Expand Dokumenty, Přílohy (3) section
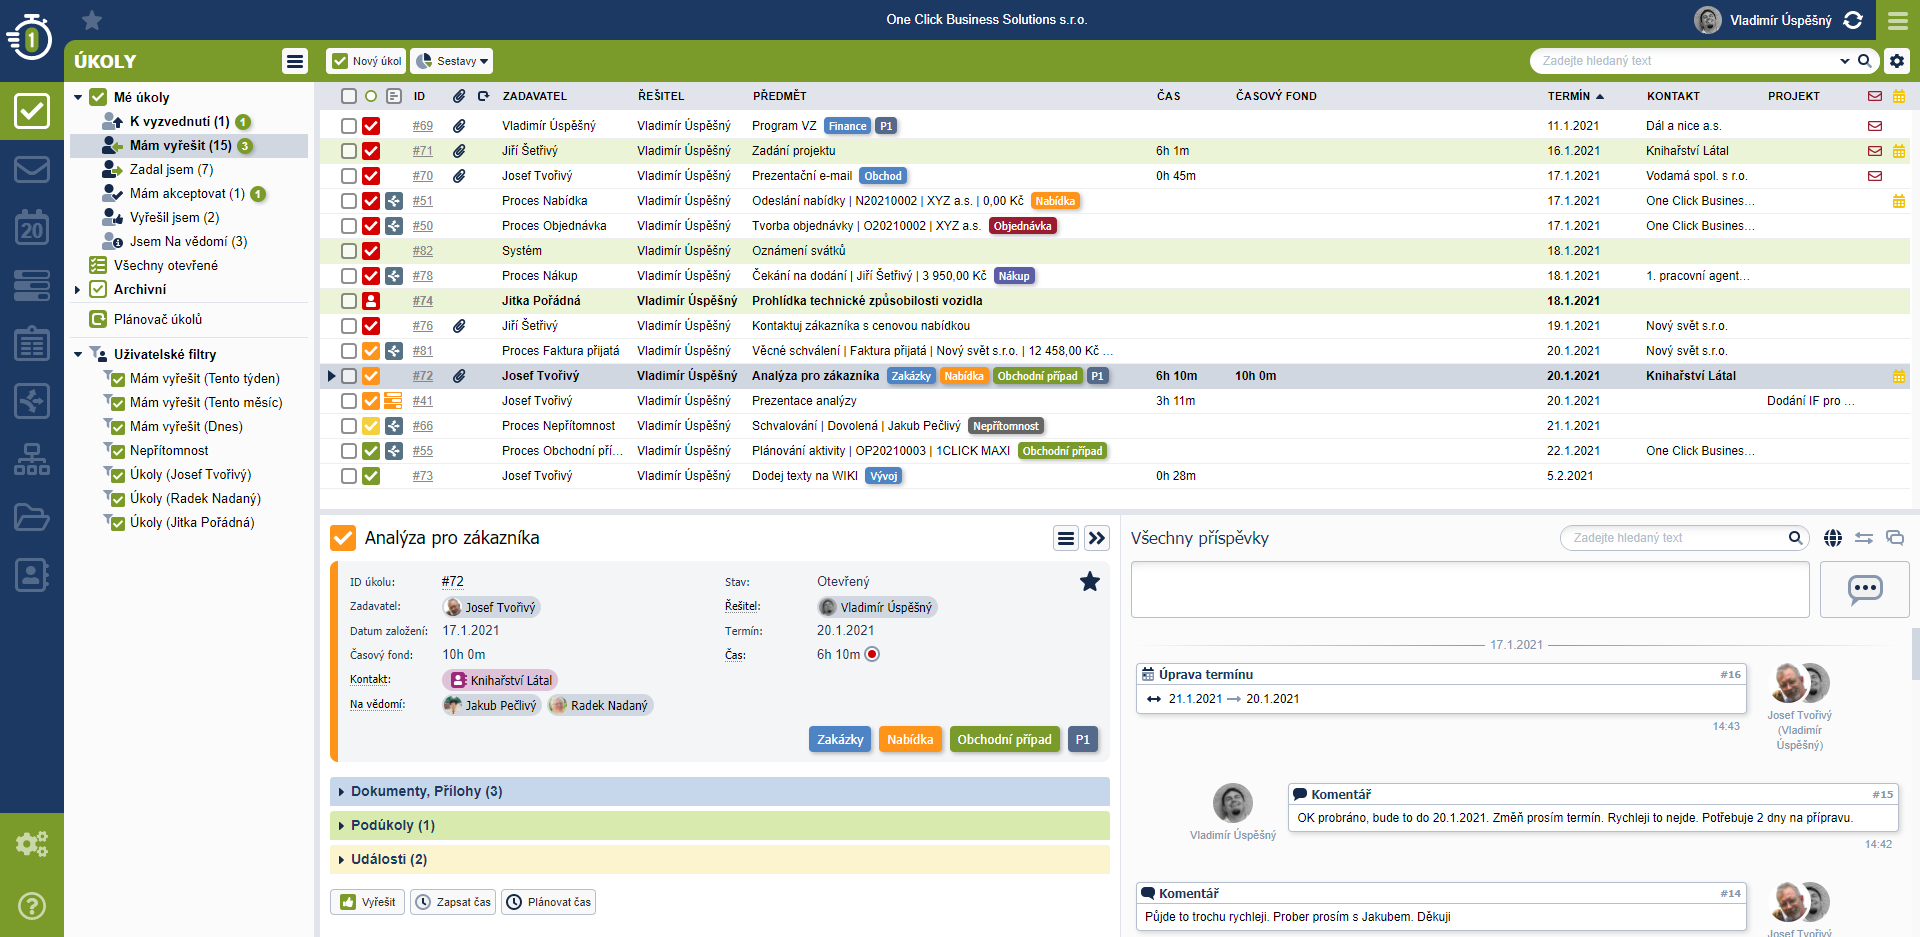This screenshot has height=937, width=1920. point(720,792)
